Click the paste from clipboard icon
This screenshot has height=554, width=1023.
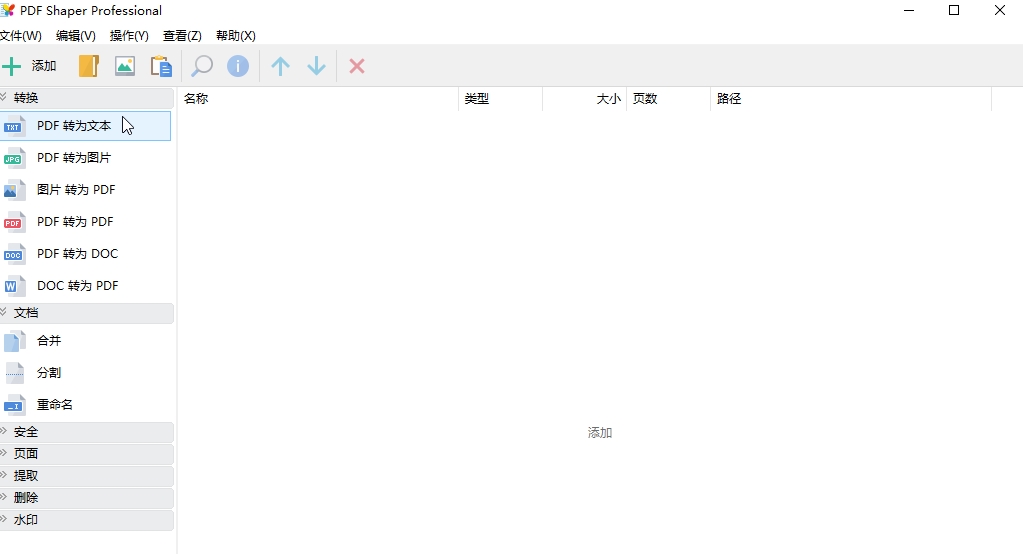coord(161,66)
